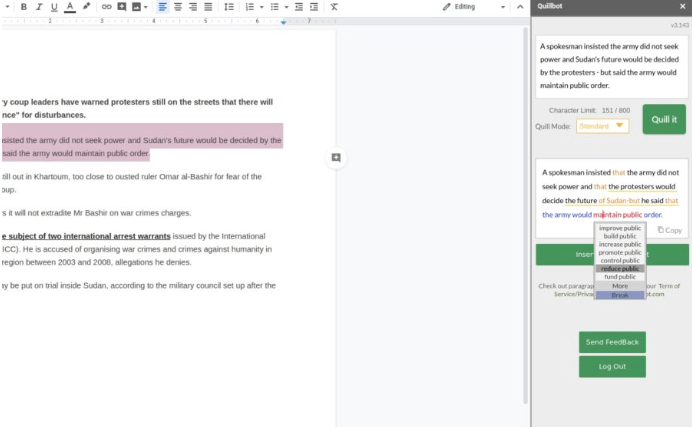Select left align
The width and height of the screenshot is (692, 427).
(x=162, y=7)
